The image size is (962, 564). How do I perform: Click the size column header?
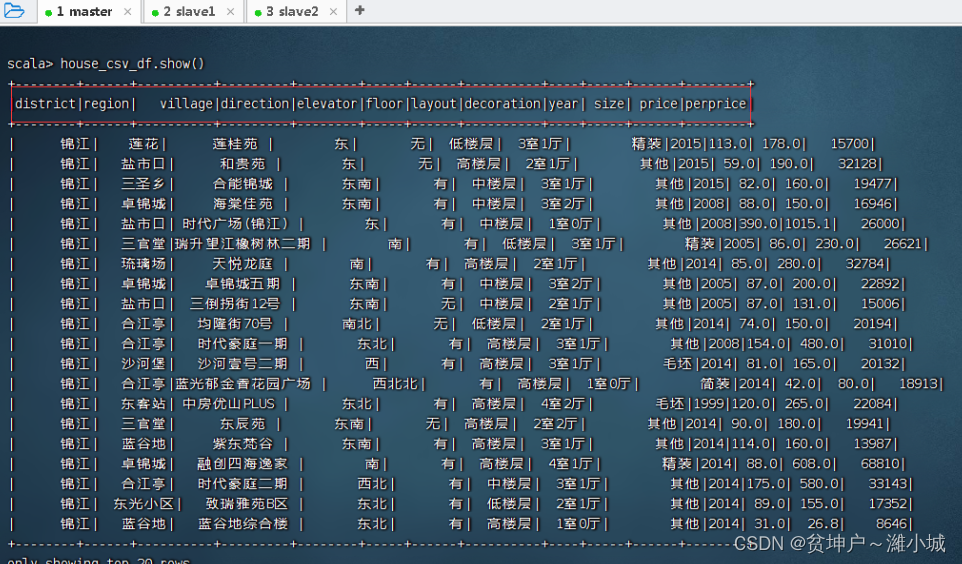point(609,104)
